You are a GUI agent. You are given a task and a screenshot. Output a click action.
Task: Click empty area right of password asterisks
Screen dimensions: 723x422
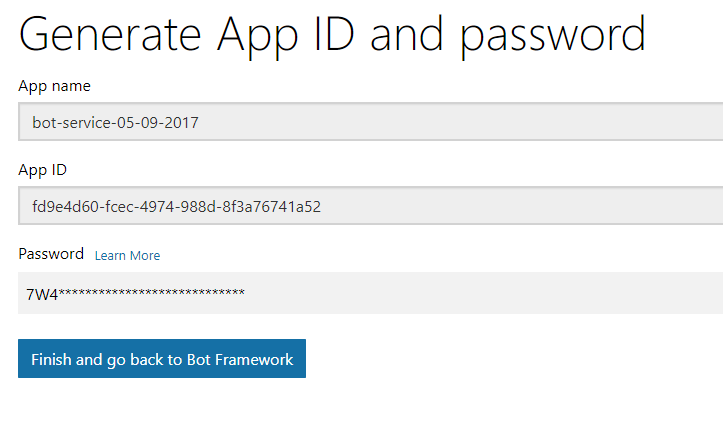tap(480, 293)
